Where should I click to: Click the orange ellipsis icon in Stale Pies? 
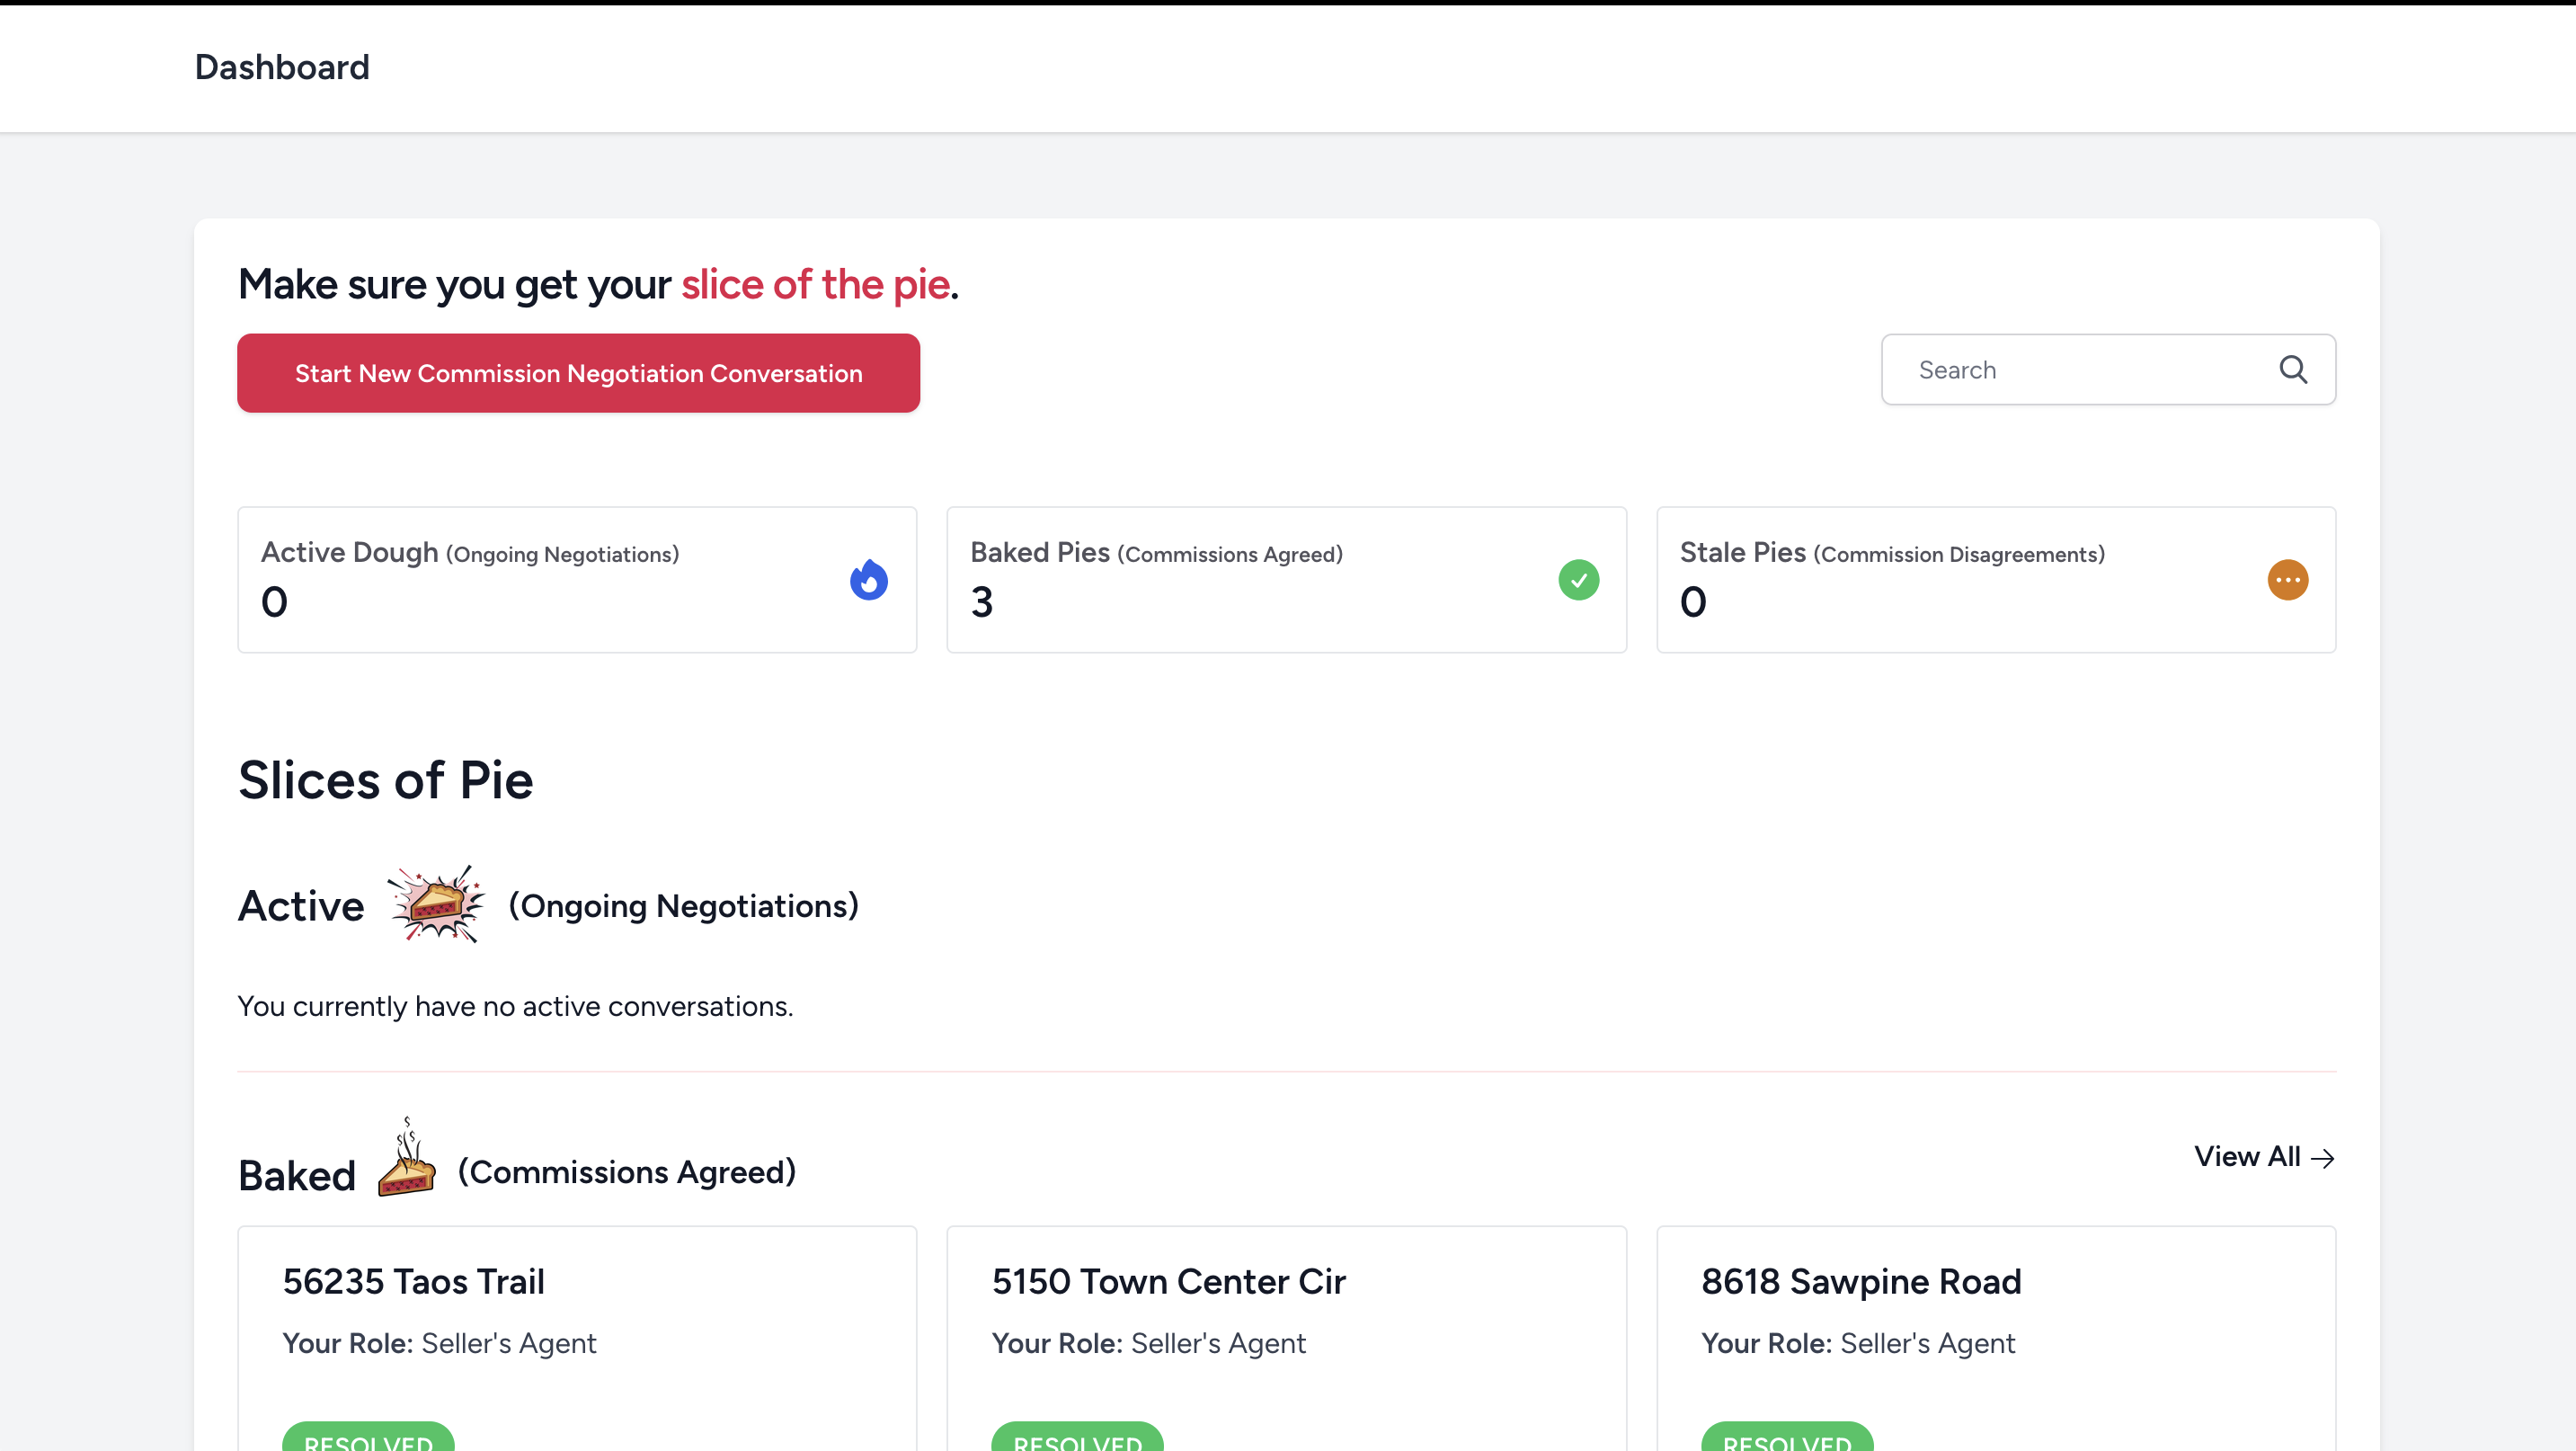point(2287,580)
